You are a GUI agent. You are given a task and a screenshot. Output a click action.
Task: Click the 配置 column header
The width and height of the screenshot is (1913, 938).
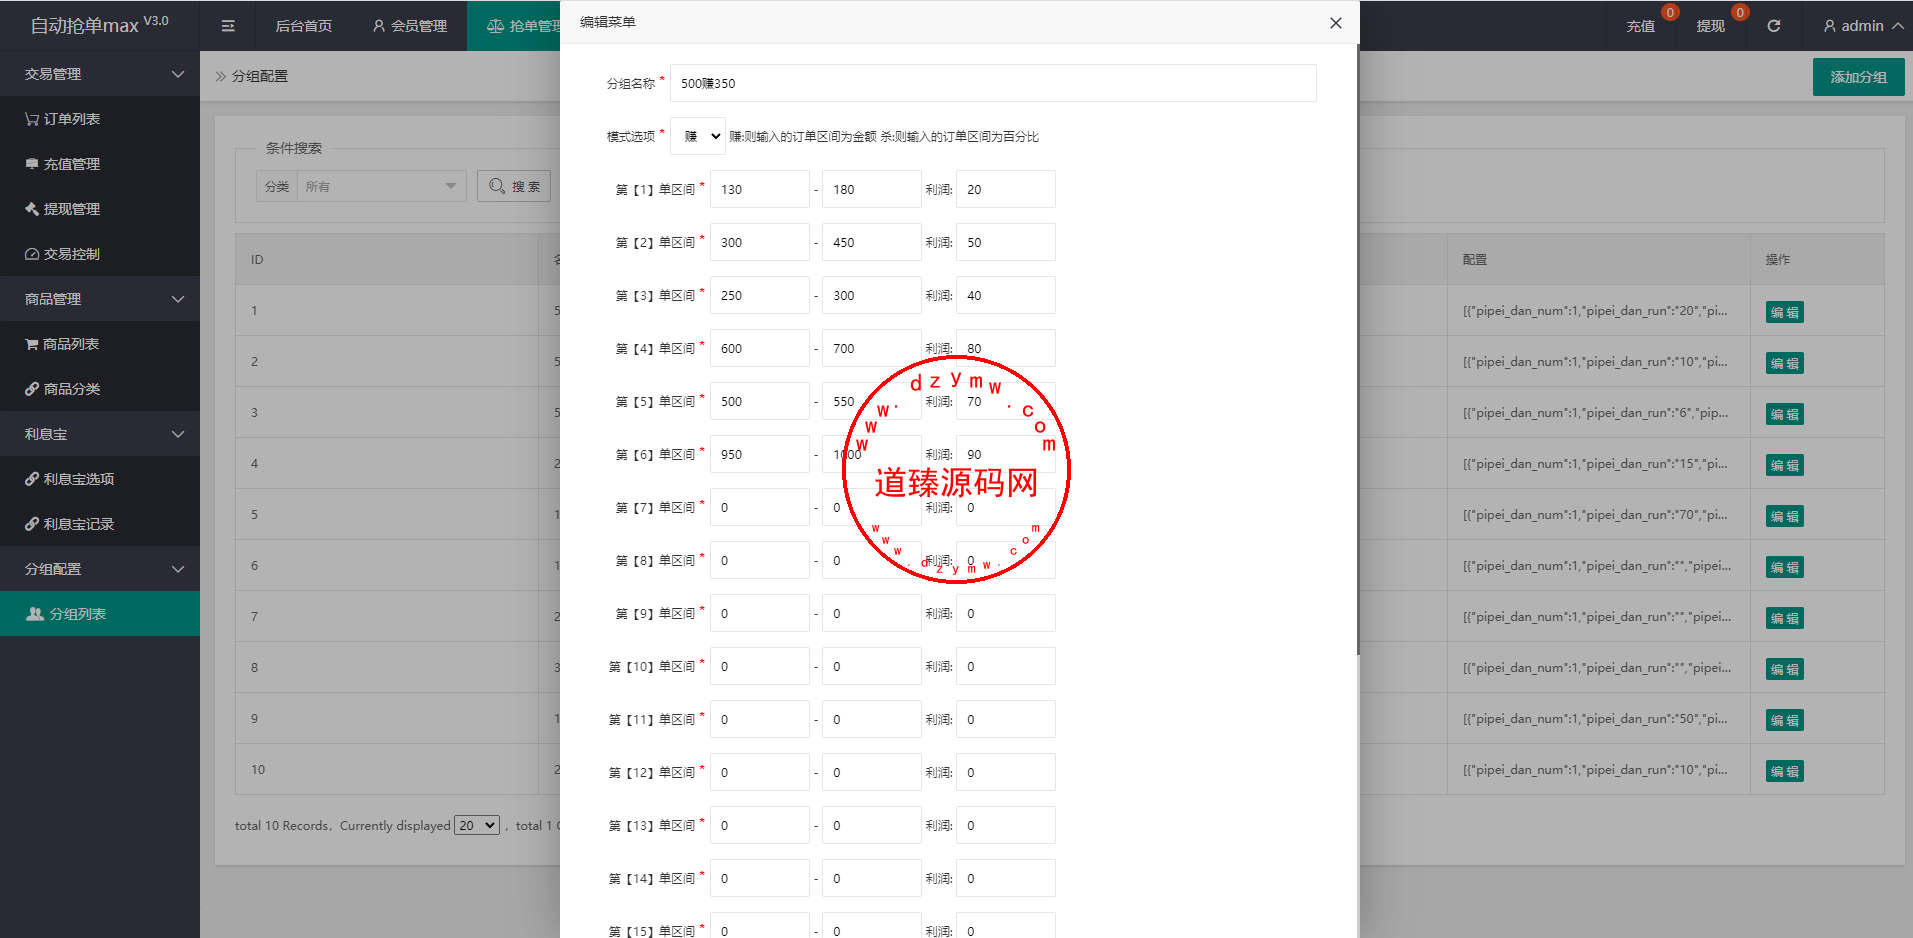(1475, 259)
